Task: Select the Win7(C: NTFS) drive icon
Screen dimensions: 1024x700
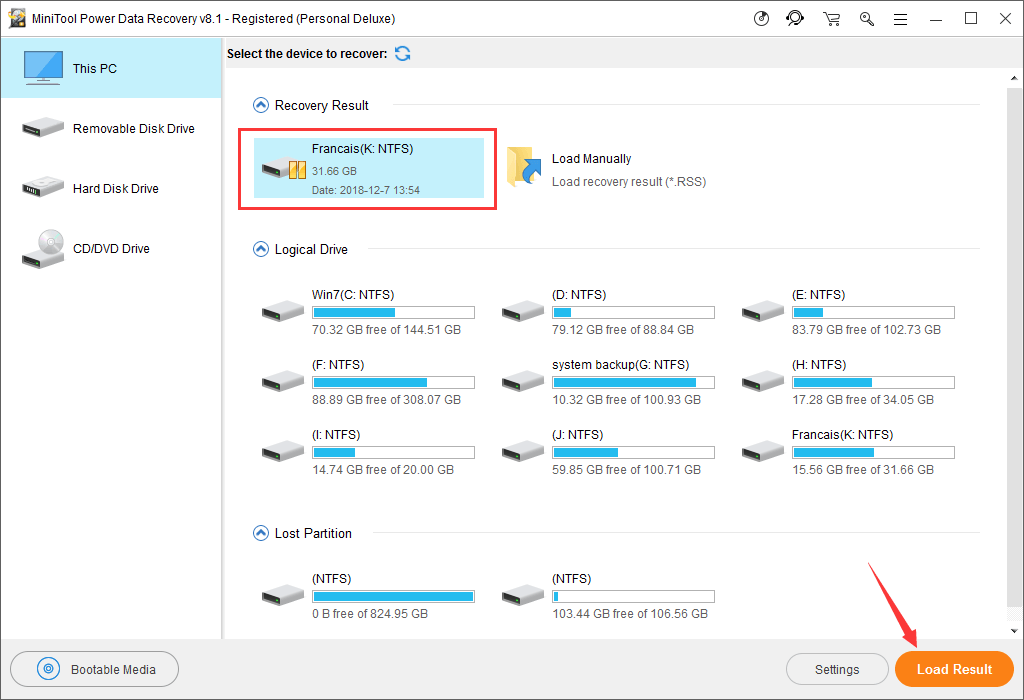Action: tap(283, 311)
